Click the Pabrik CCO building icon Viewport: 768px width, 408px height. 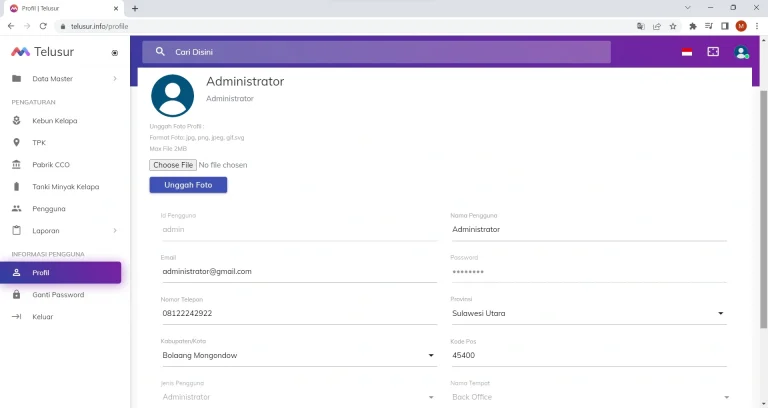point(16,165)
